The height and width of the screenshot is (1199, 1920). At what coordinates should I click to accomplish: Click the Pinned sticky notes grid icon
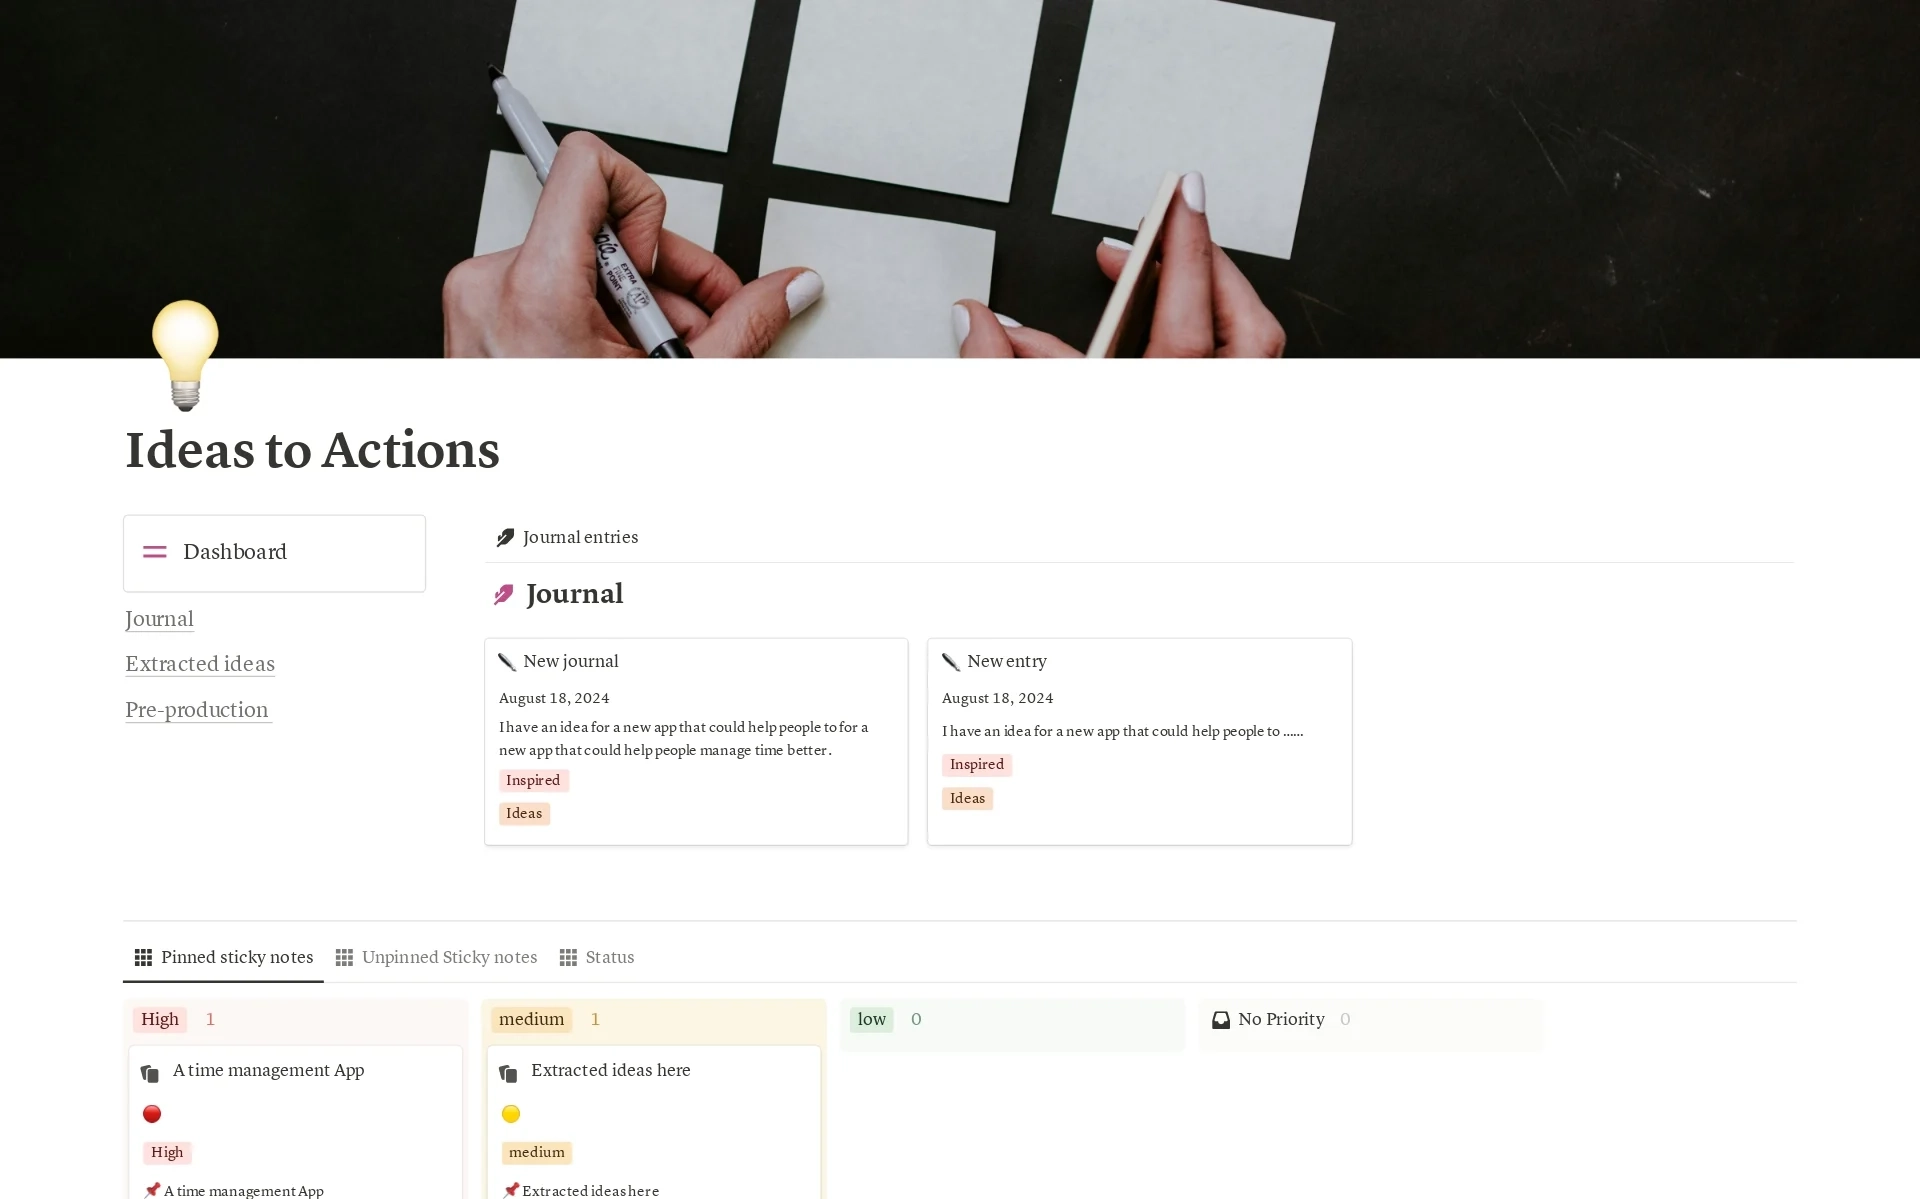pyautogui.click(x=142, y=956)
